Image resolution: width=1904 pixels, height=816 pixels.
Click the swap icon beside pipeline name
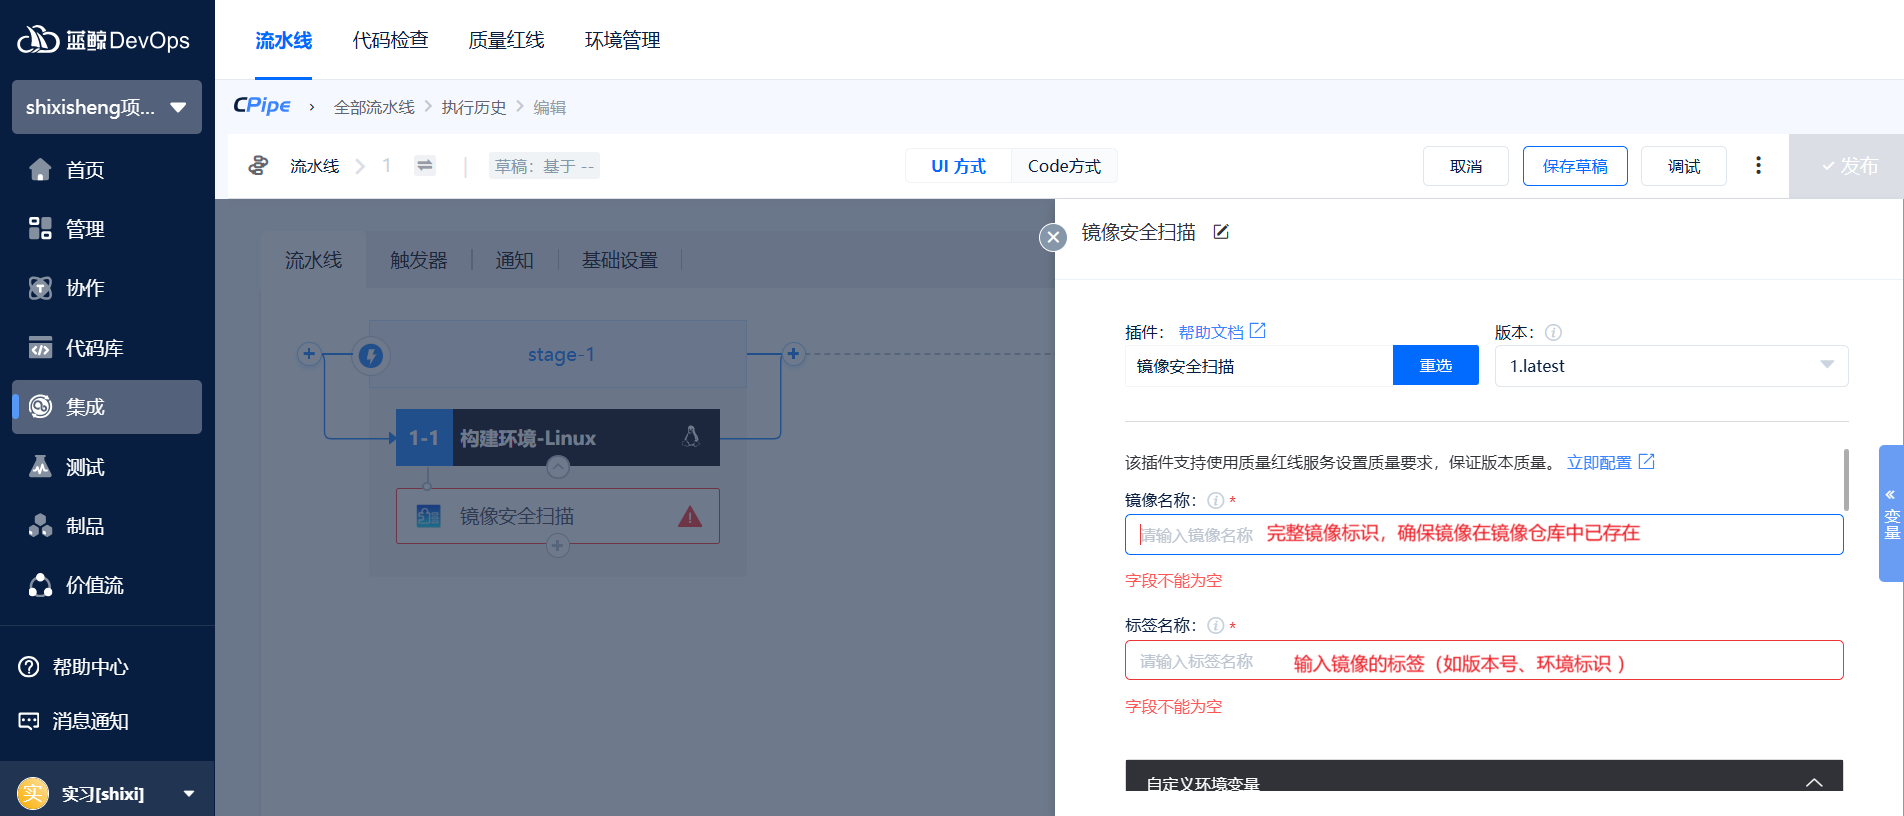coord(425,166)
